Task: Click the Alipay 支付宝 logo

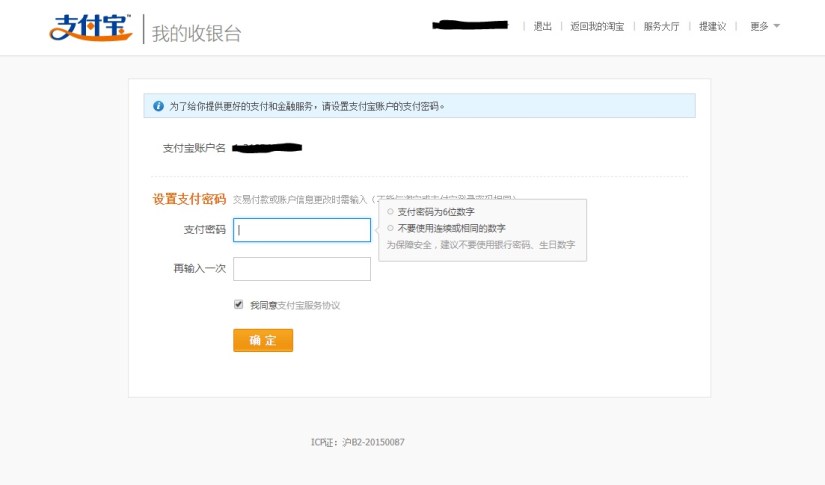Action: [90, 28]
